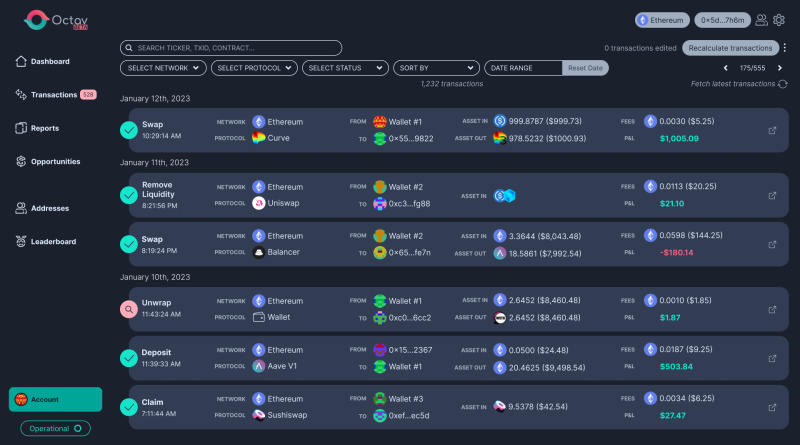
Task: Open the Select Protocol dropdown
Action: point(257,68)
